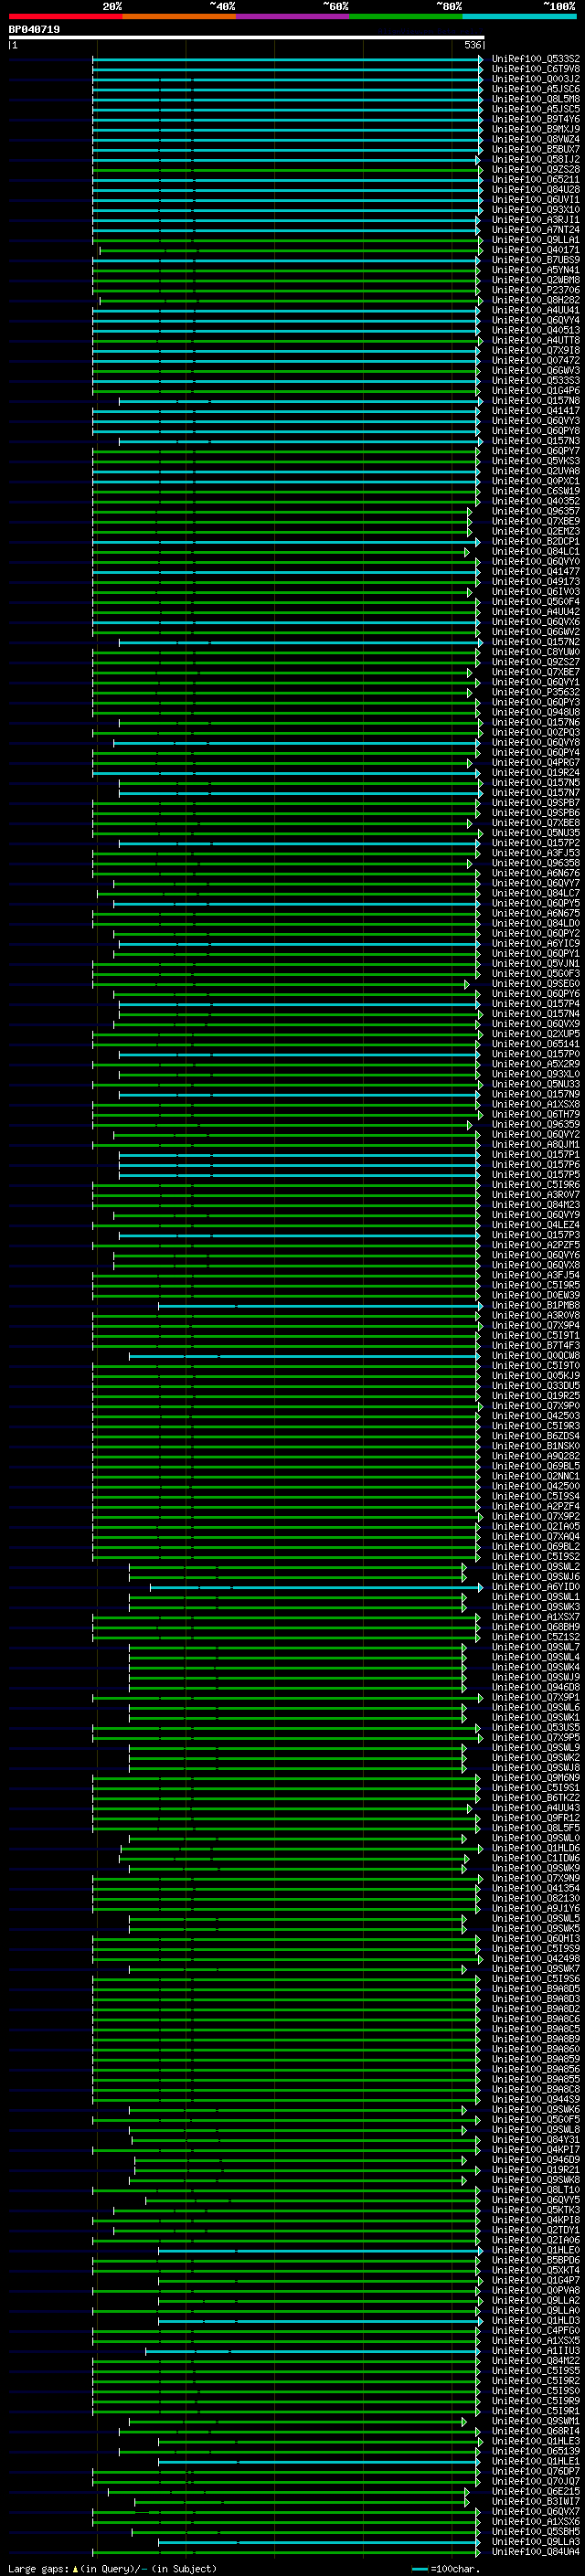Click the green ~80% identity legend segment

click(406, 16)
